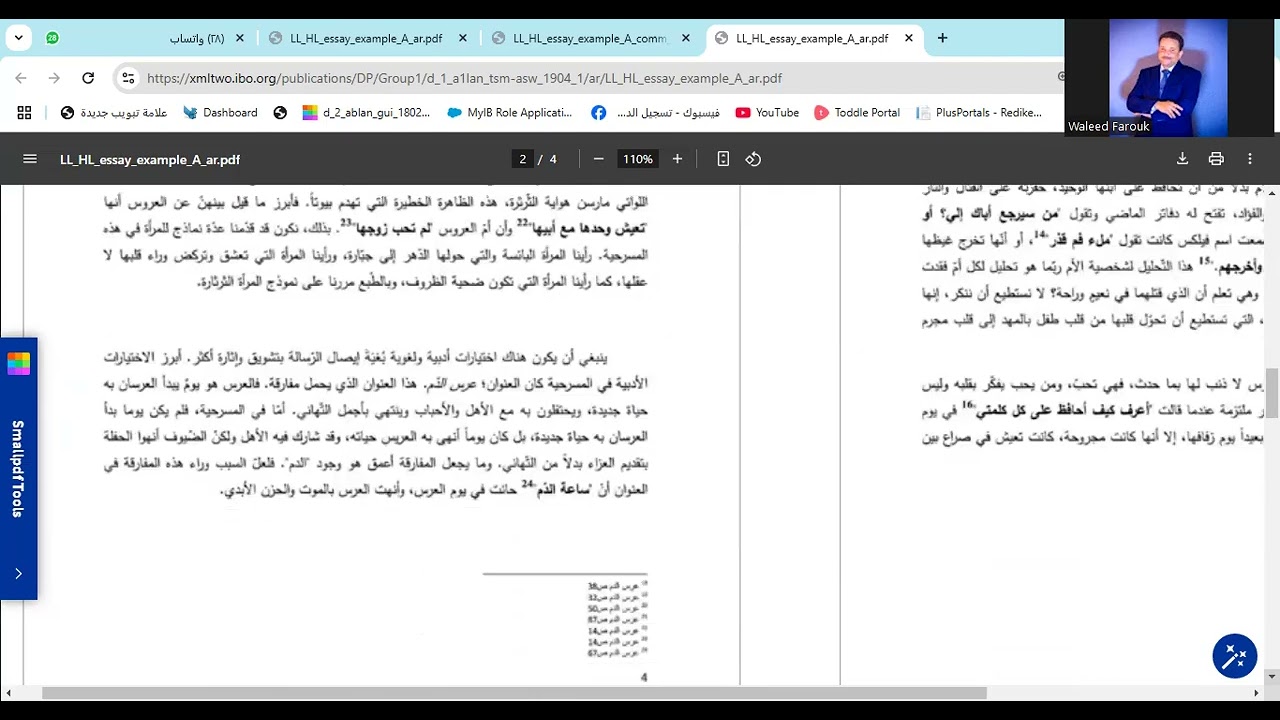Screen dimensions: 1280x720
Task: Close the active LL_HL_essay_example_A_ar.pdf tab
Action: point(908,38)
